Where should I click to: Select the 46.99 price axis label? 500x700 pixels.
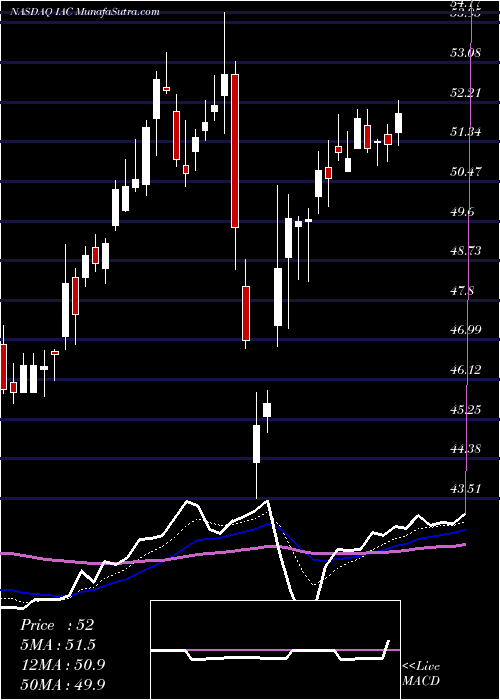point(466,330)
